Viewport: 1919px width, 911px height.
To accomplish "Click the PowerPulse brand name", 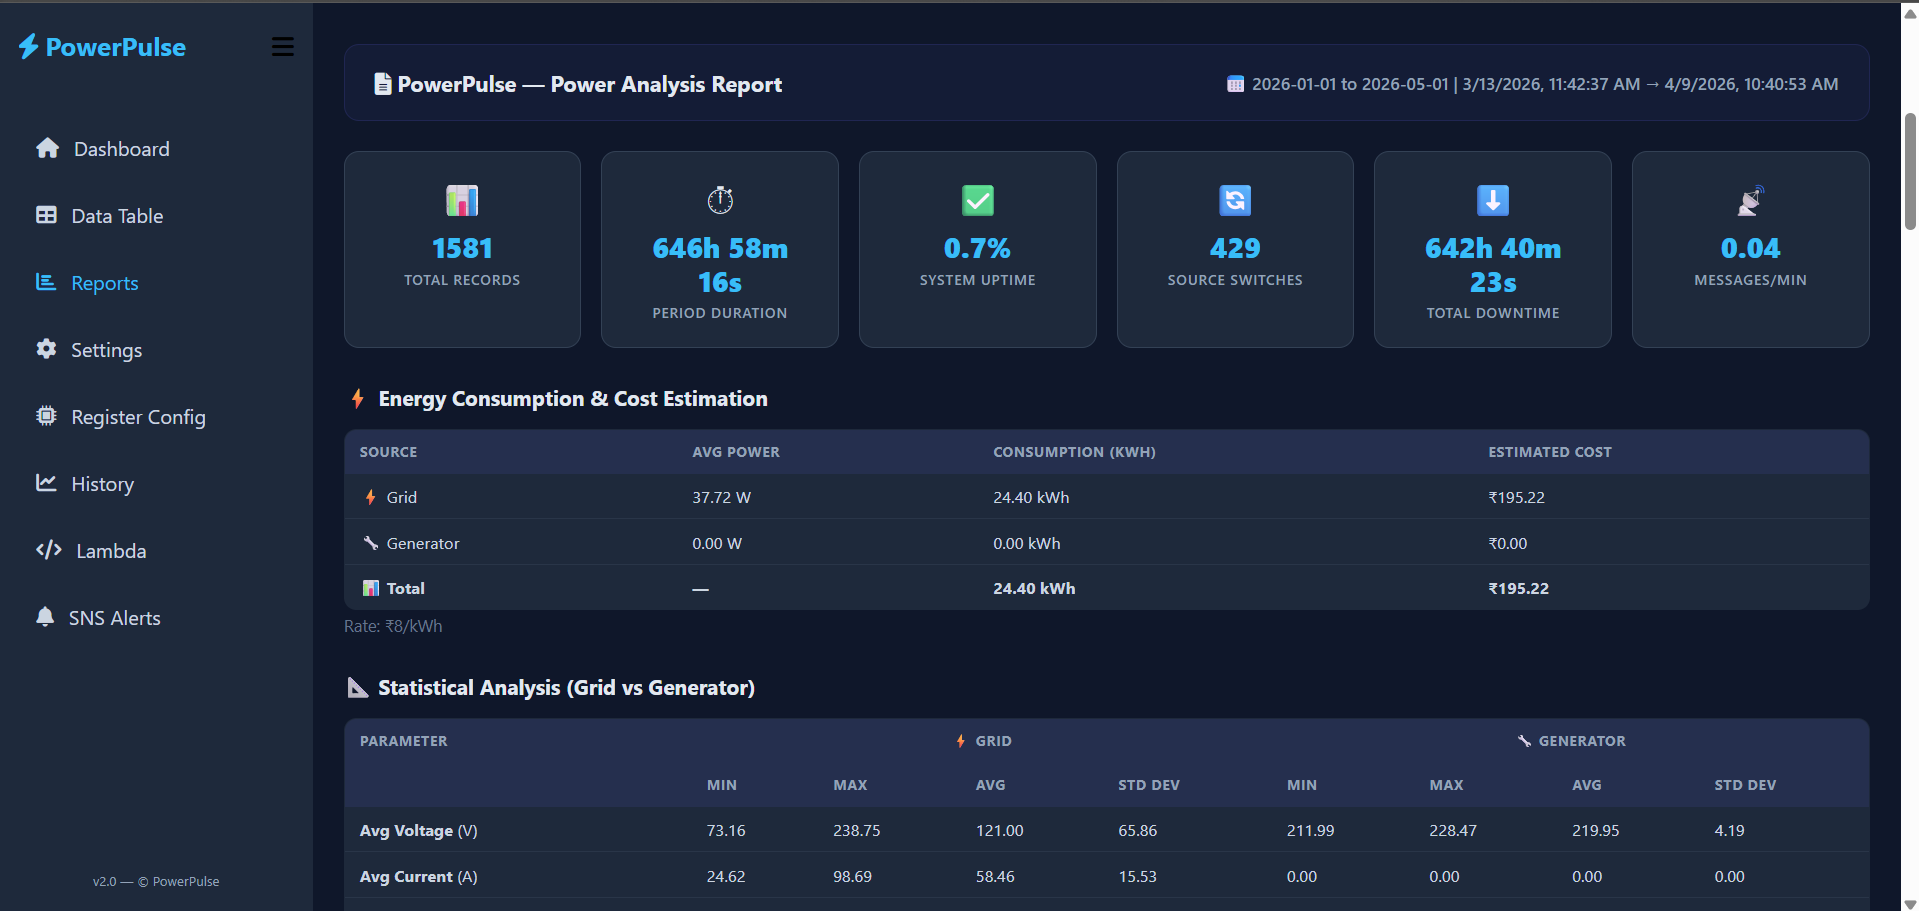I will click(116, 47).
